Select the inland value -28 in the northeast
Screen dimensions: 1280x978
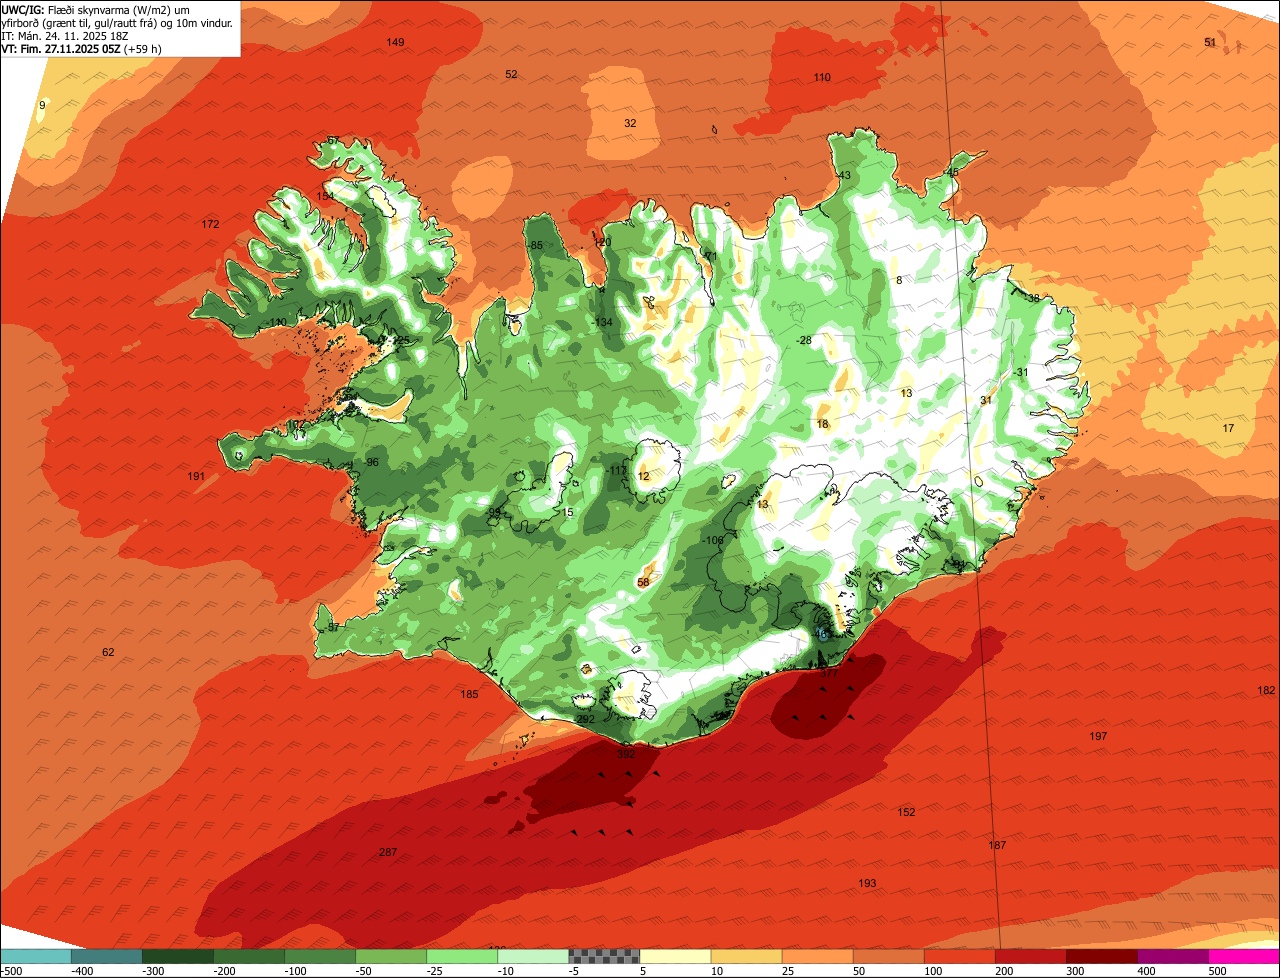click(x=804, y=341)
